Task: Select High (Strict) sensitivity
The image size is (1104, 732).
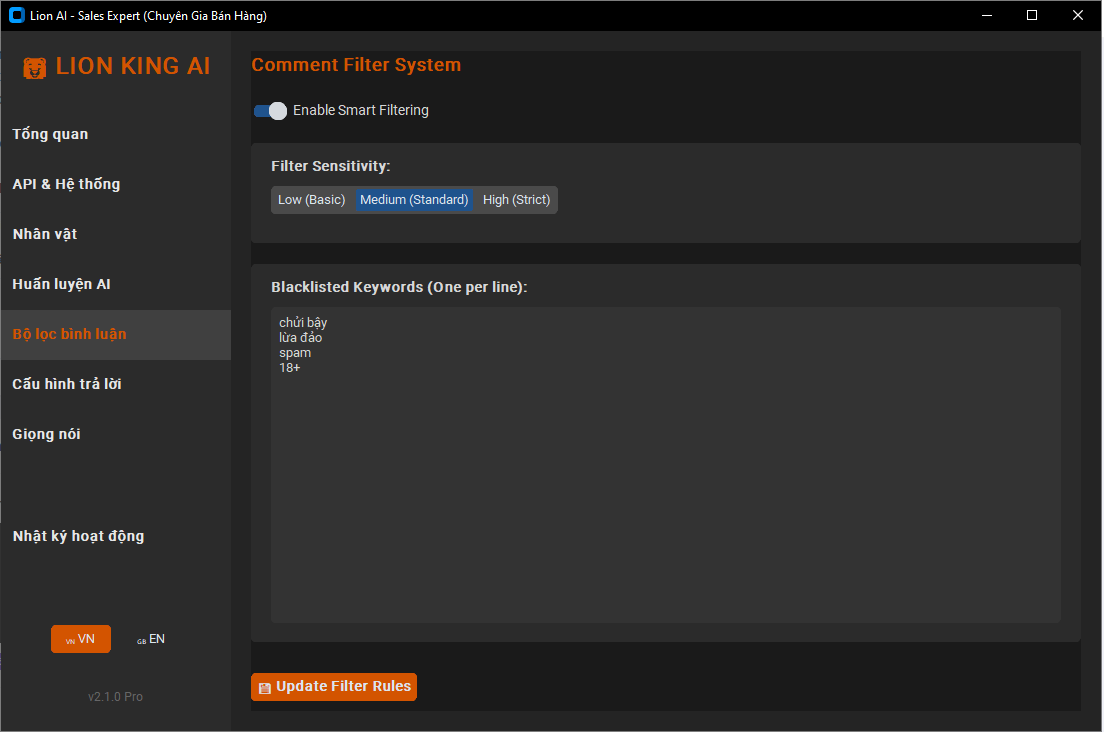Action: pyautogui.click(x=516, y=200)
